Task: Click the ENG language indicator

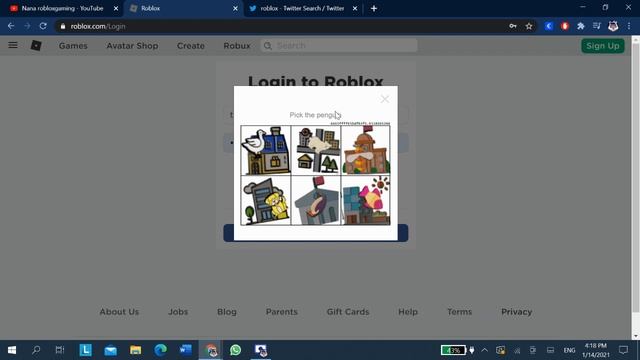Action: tap(569, 350)
